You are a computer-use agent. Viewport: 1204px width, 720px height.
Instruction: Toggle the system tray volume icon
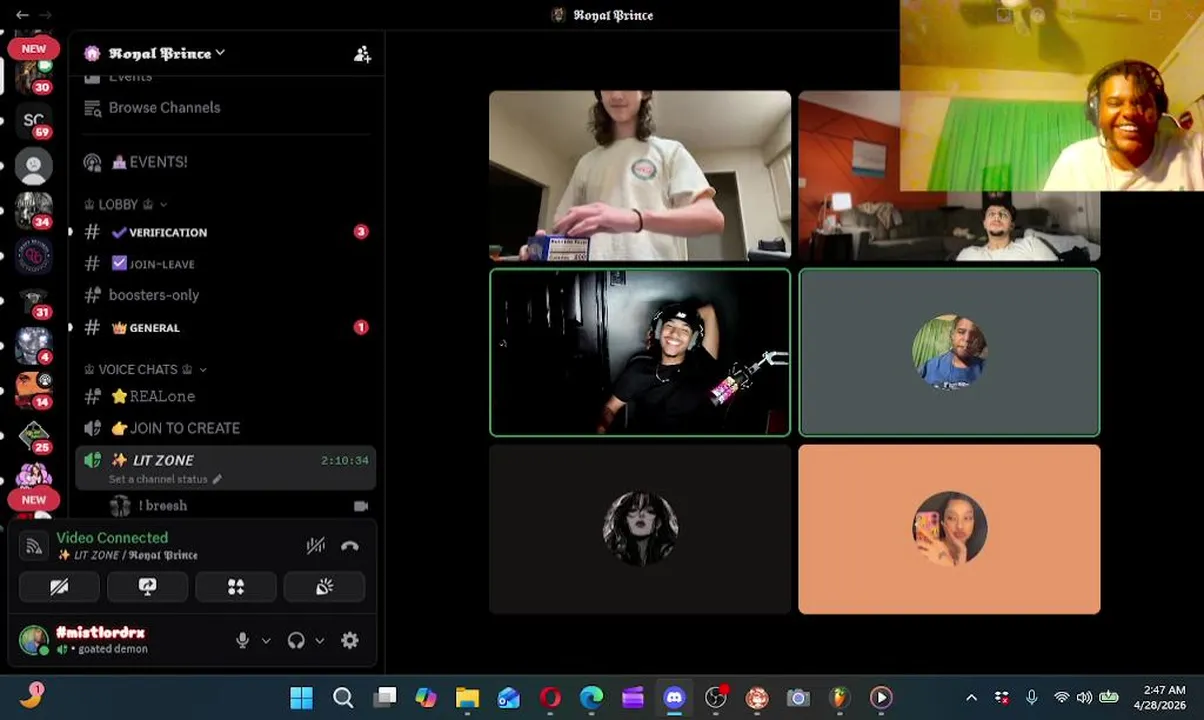tap(1085, 697)
